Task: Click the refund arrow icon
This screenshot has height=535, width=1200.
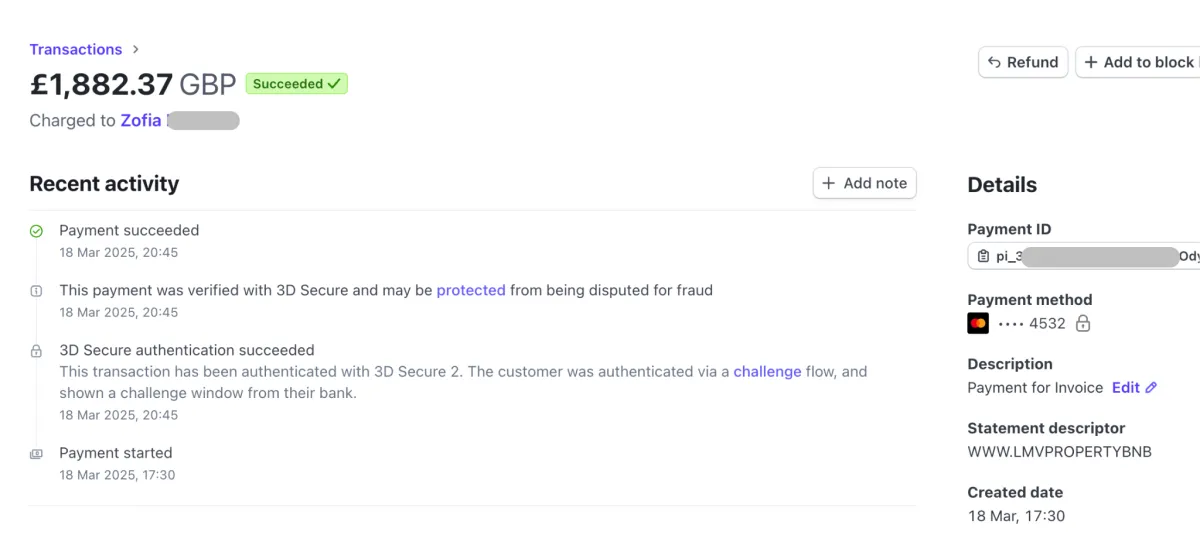Action: [x=994, y=62]
